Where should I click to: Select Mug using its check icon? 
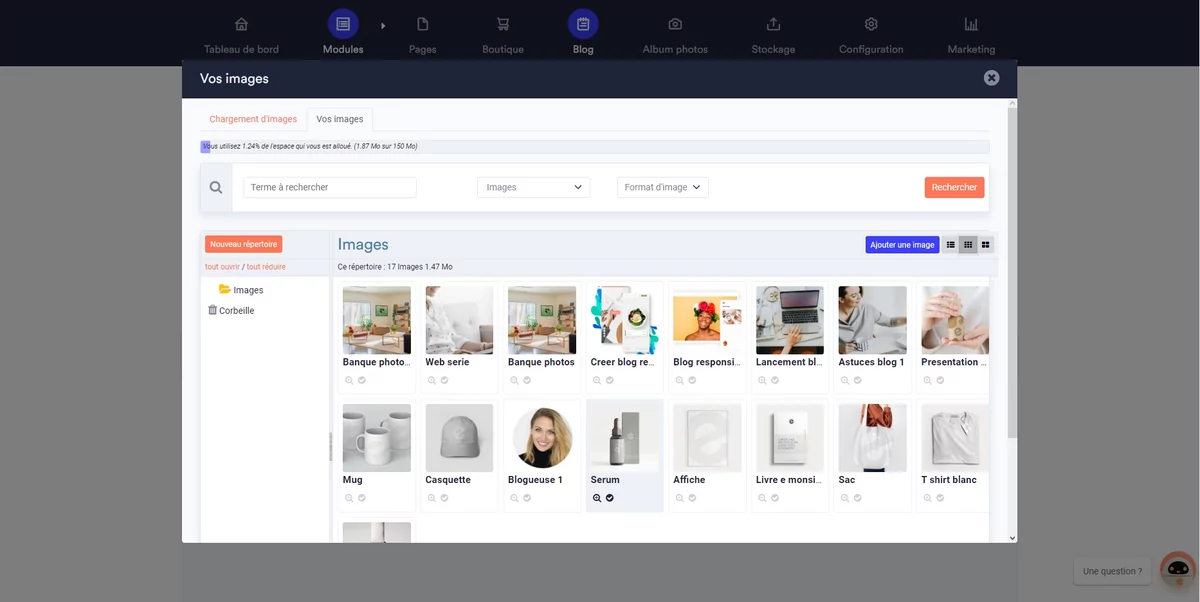pyautogui.click(x=361, y=498)
